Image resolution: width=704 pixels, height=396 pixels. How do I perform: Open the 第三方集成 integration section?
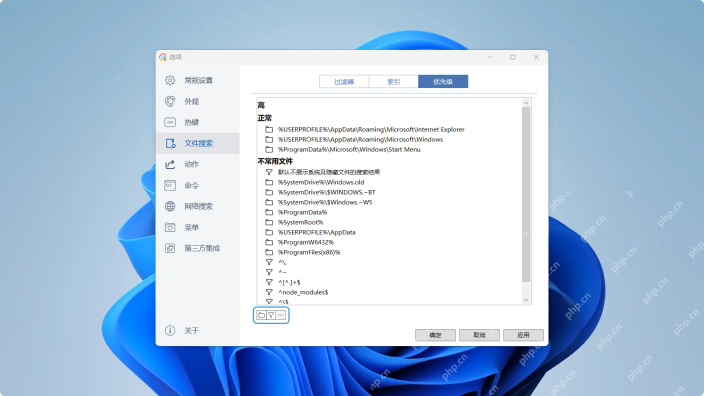click(198, 248)
